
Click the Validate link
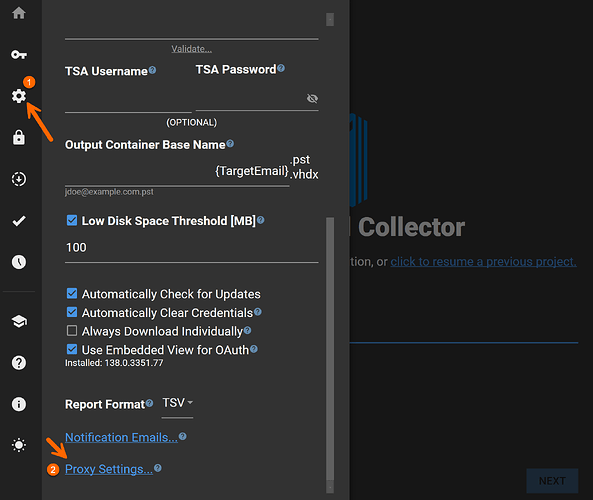click(x=191, y=49)
